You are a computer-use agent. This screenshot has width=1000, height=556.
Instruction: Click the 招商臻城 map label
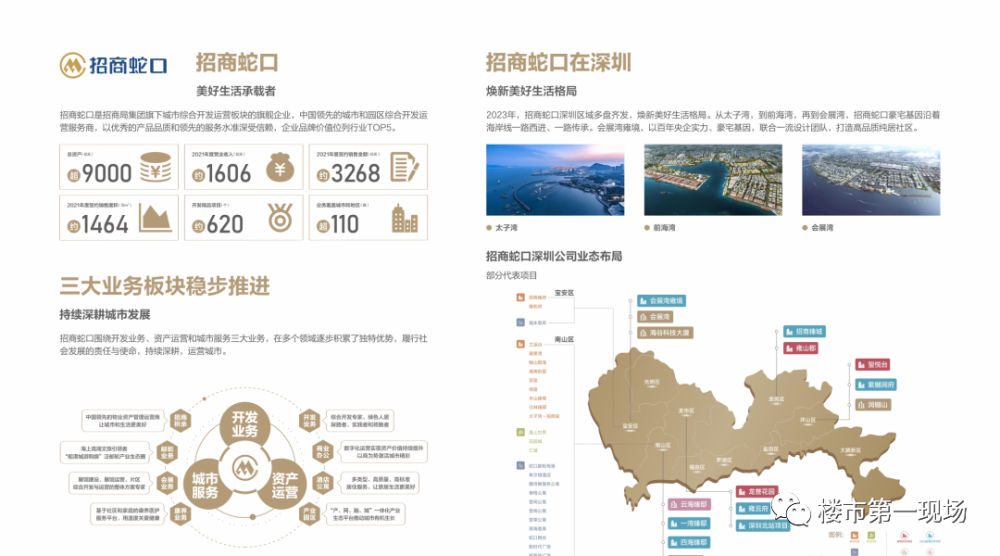(804, 332)
